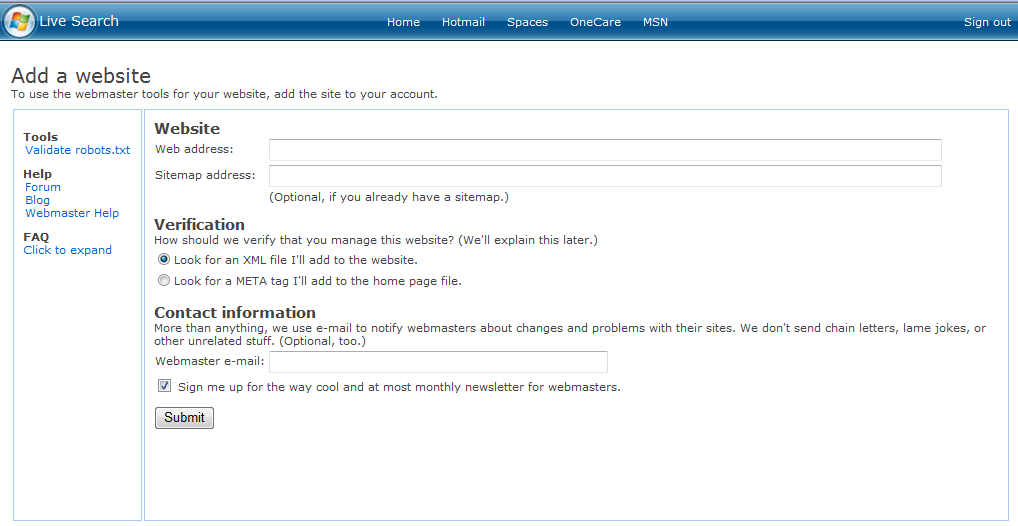This screenshot has height=526, width=1018.
Task: Click the Sign out link
Action: click(x=986, y=22)
